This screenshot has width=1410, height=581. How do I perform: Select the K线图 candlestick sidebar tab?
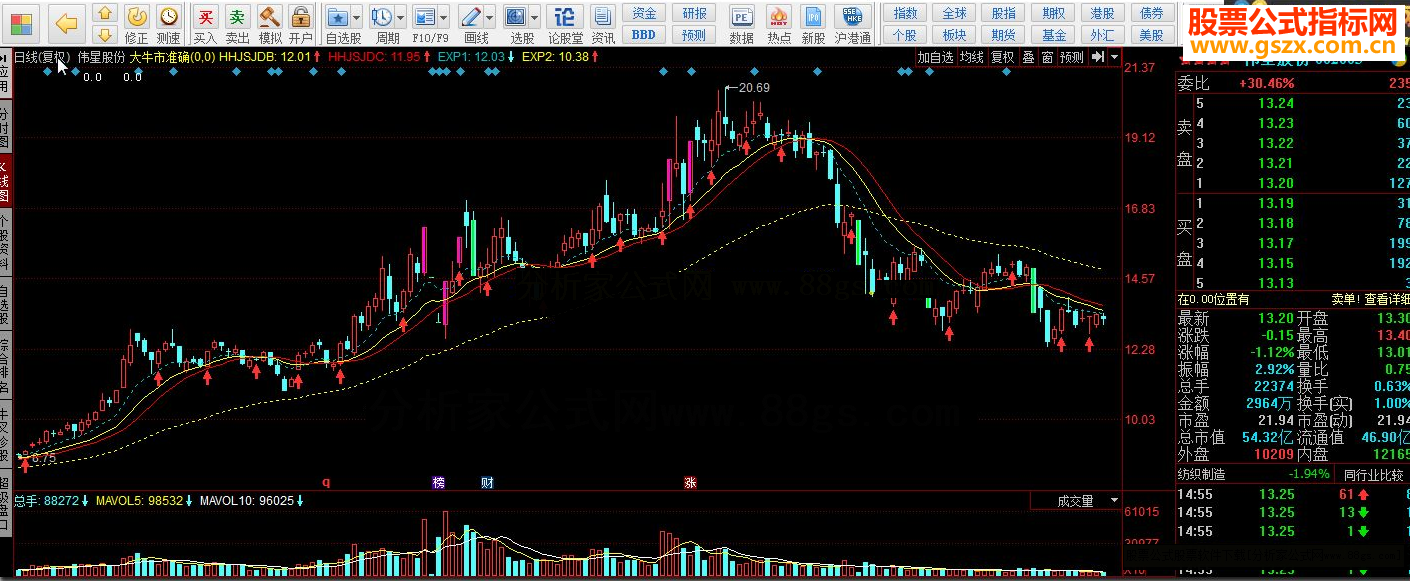(5, 181)
